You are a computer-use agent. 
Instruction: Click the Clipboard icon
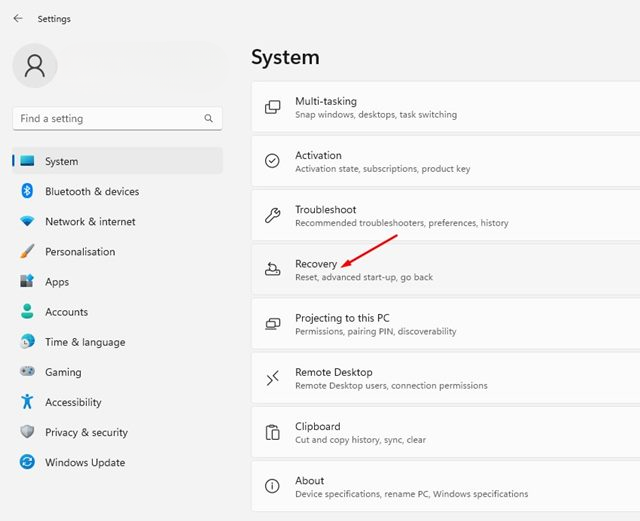coord(272,432)
